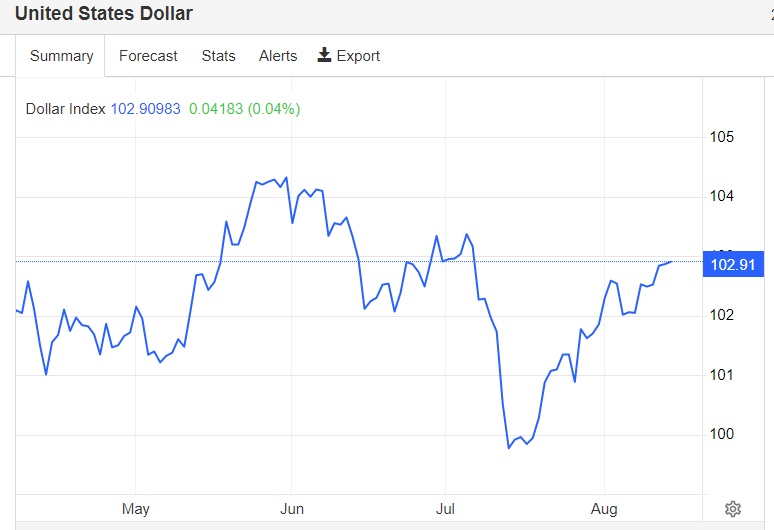
Task: Click the 104 price axis label
Action: click(x=721, y=196)
